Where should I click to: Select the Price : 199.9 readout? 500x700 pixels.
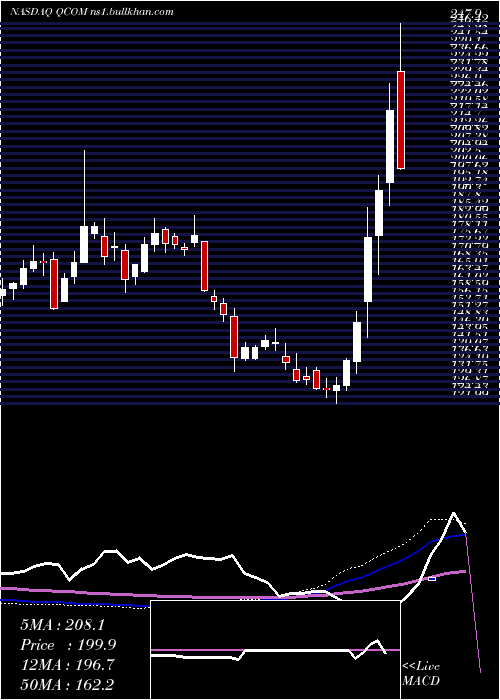pyautogui.click(x=68, y=645)
